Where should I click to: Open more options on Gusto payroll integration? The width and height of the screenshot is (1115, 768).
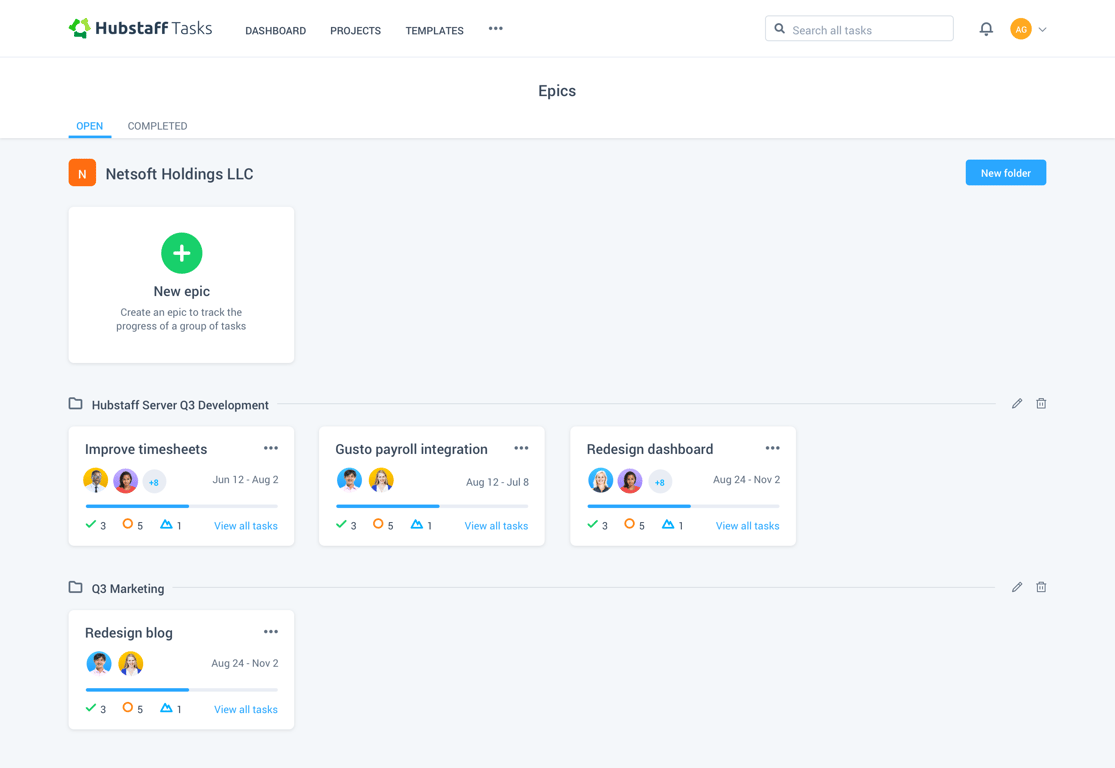pos(521,448)
